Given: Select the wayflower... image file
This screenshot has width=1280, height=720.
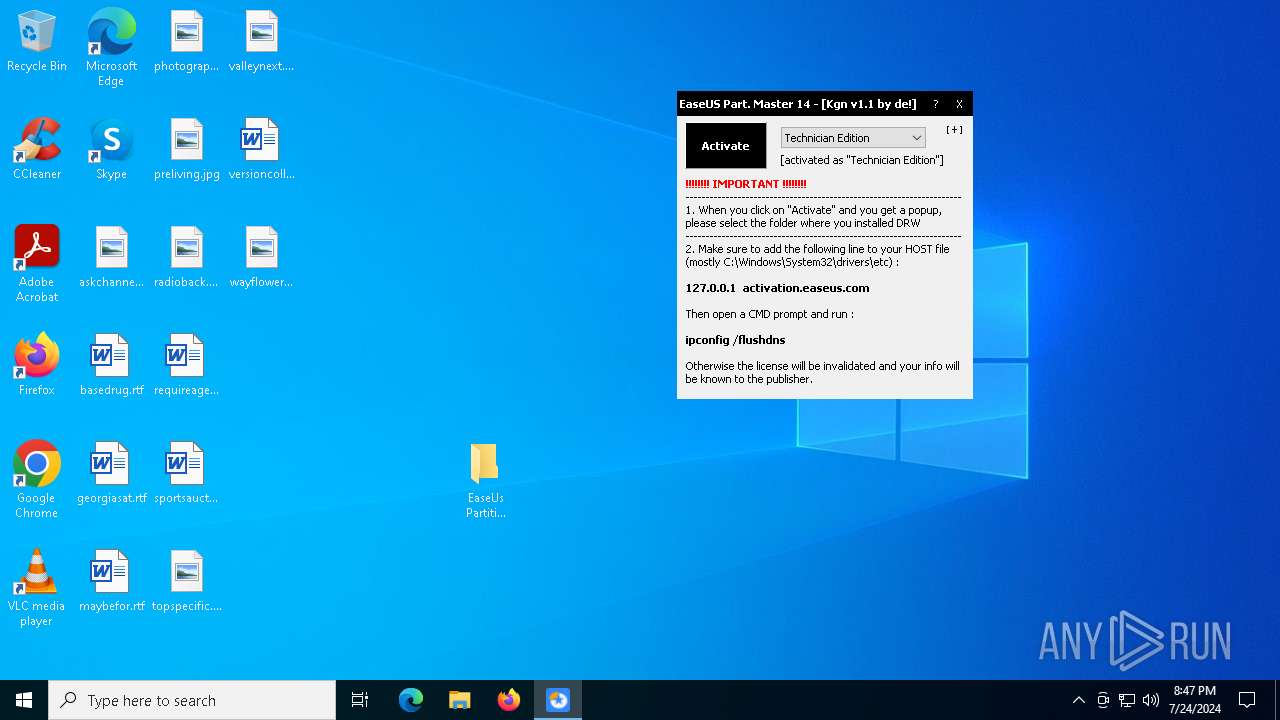Looking at the screenshot, I should point(261,258).
